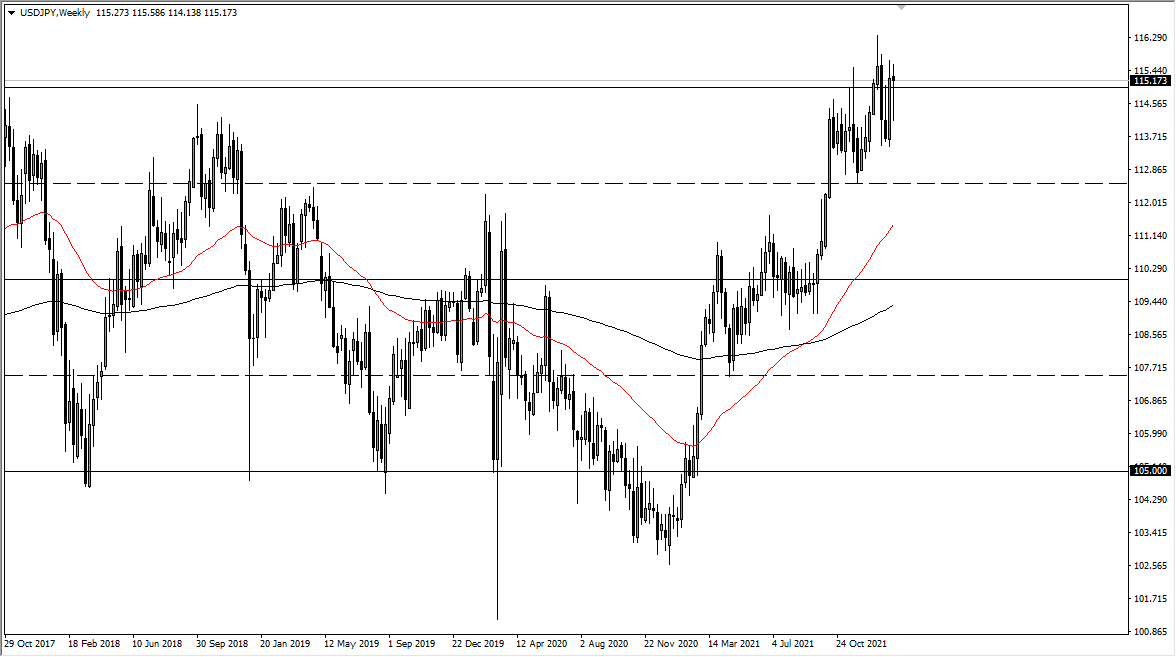Viewport: 1176px width, 657px height.
Task: Click the 103.415 price scale label
Action: click(x=1150, y=532)
